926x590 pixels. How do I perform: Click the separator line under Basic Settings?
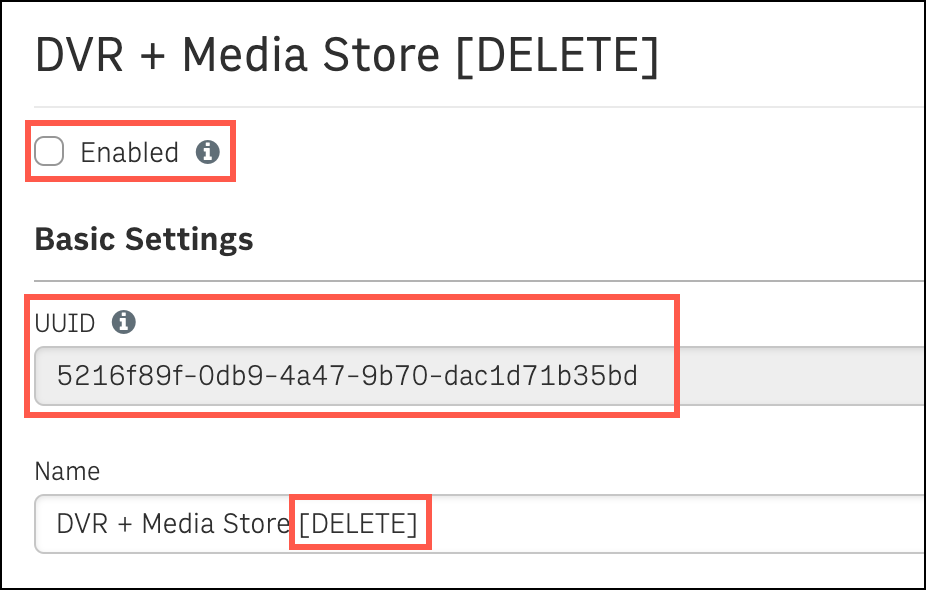click(x=480, y=281)
